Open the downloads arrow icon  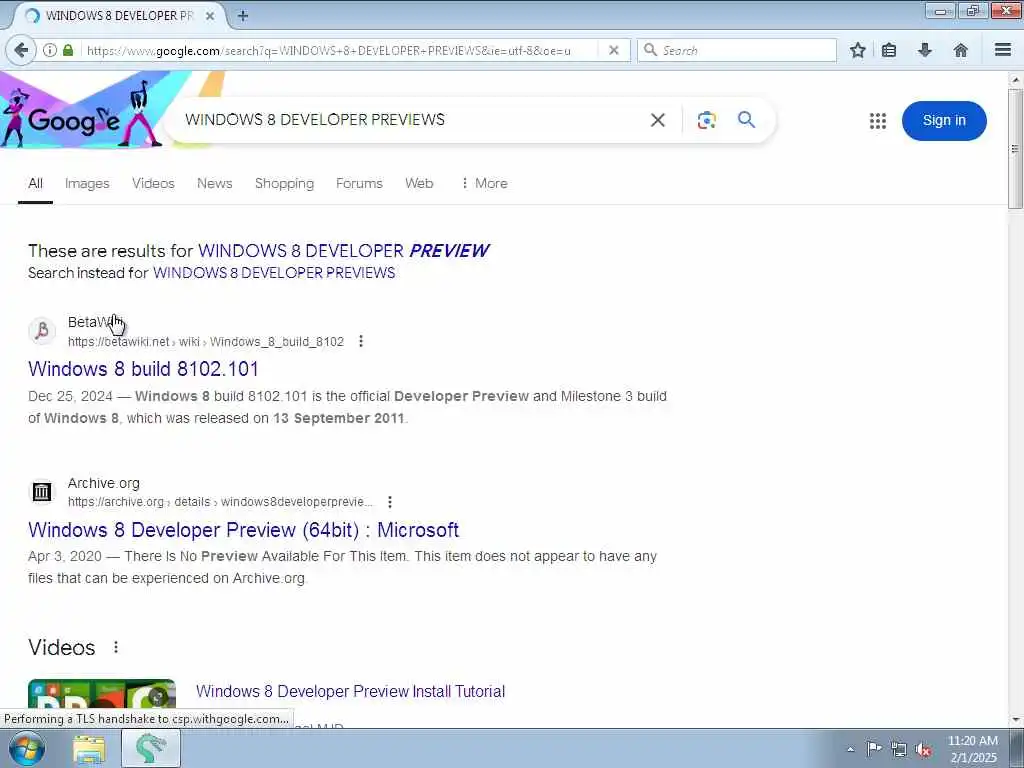coord(924,50)
